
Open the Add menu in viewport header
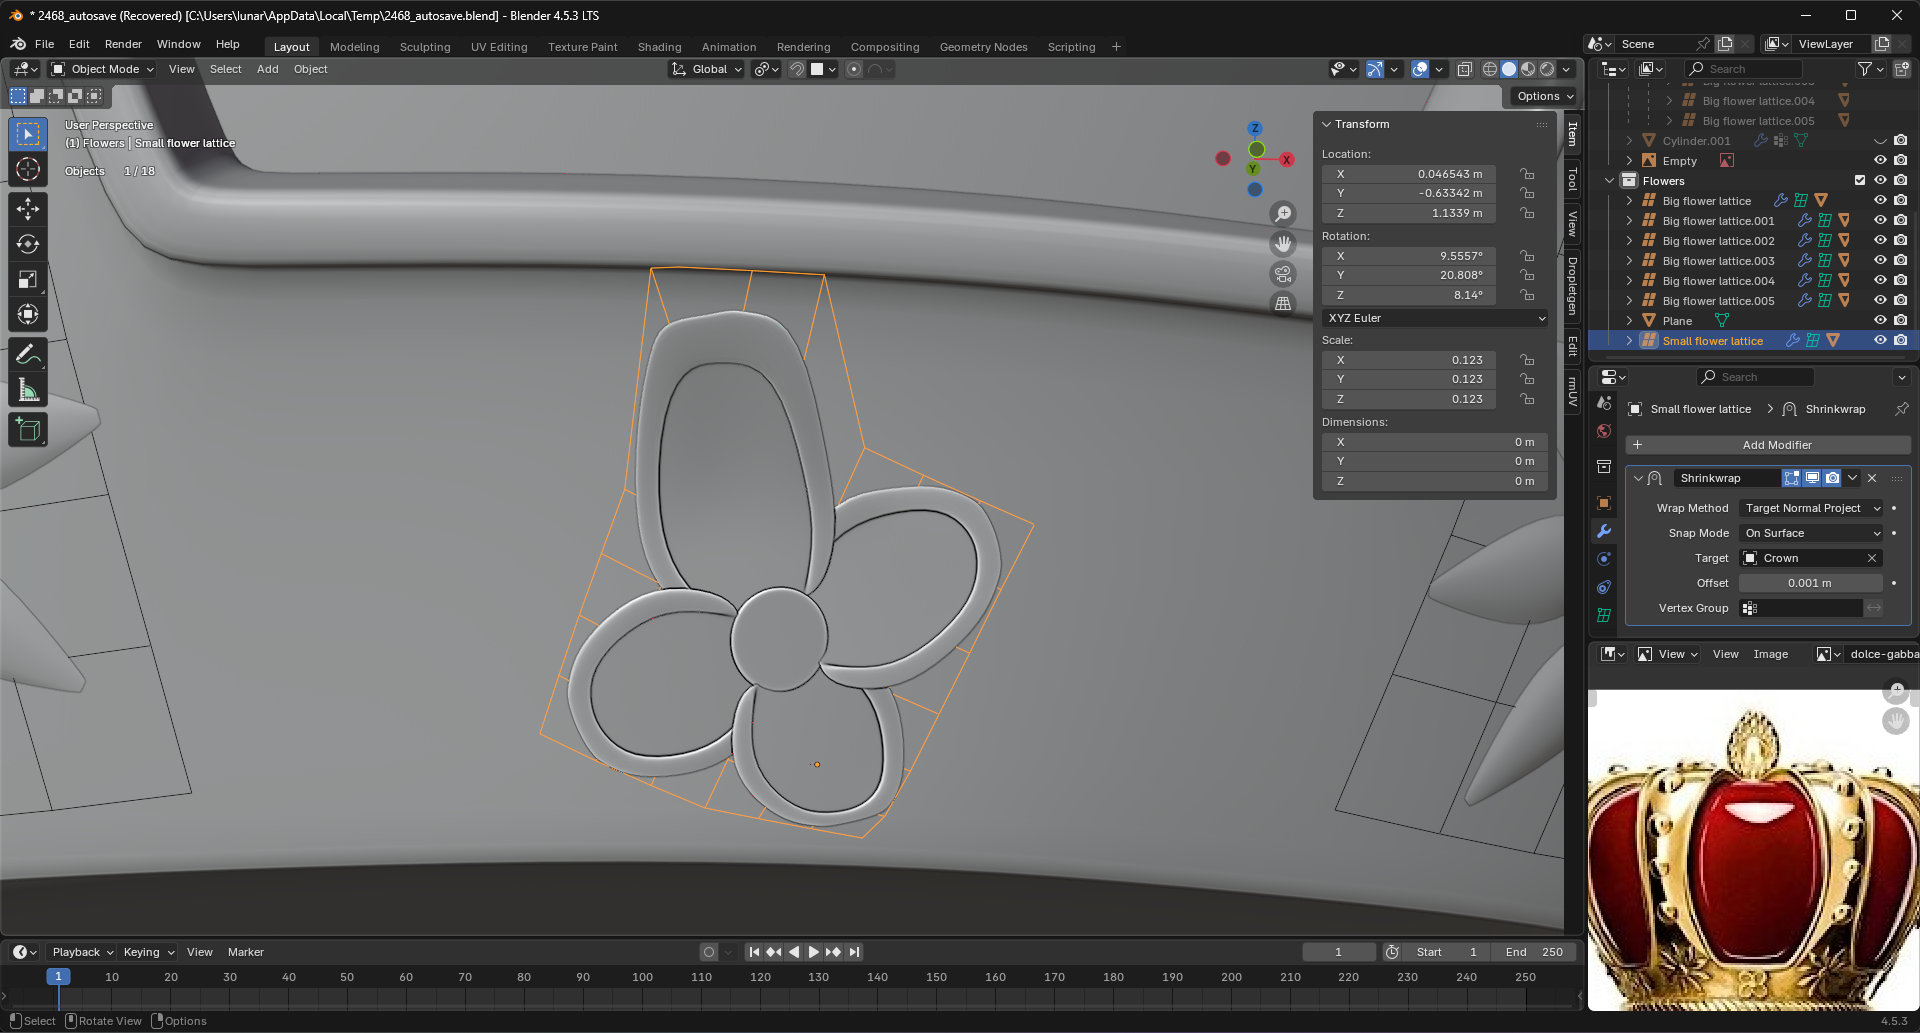[x=267, y=69]
